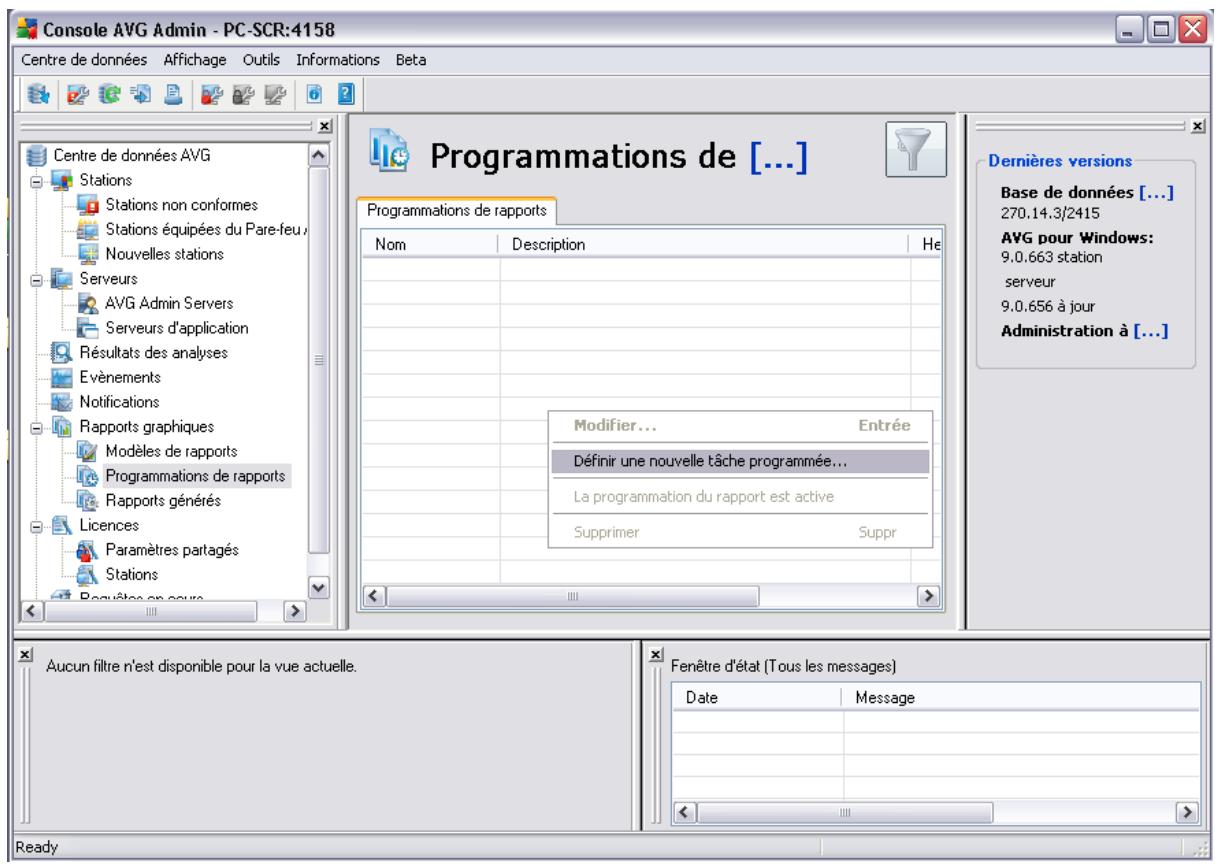1218x864 pixels.
Task: Click the Message column header
Action: (1021, 696)
